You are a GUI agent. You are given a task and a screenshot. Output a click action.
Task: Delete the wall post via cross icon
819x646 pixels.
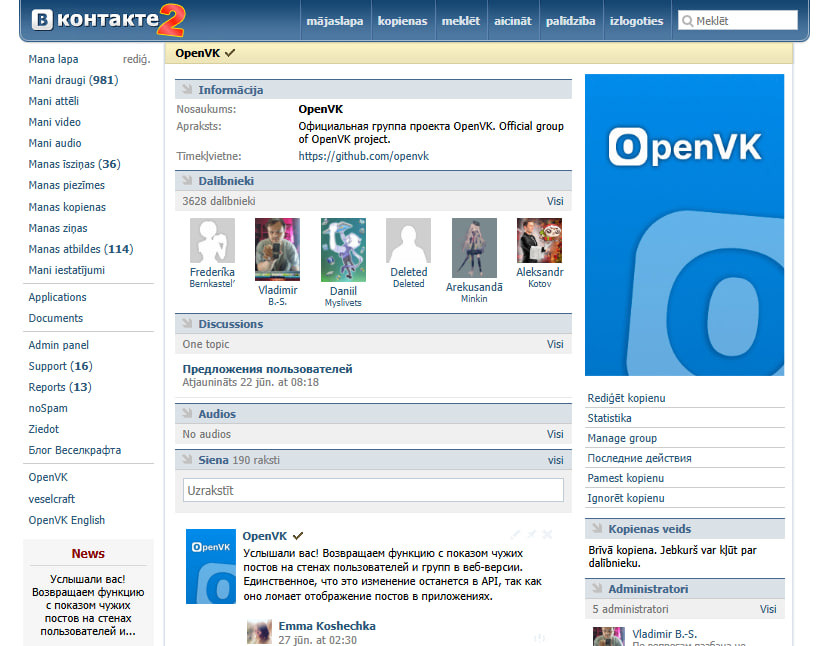click(547, 534)
